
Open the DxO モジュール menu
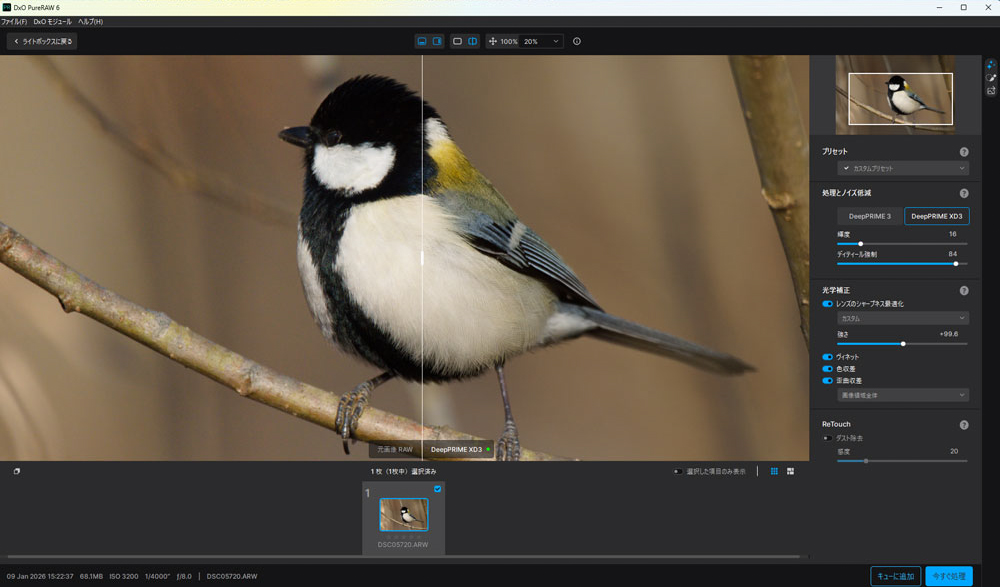pyautogui.click(x=53, y=21)
